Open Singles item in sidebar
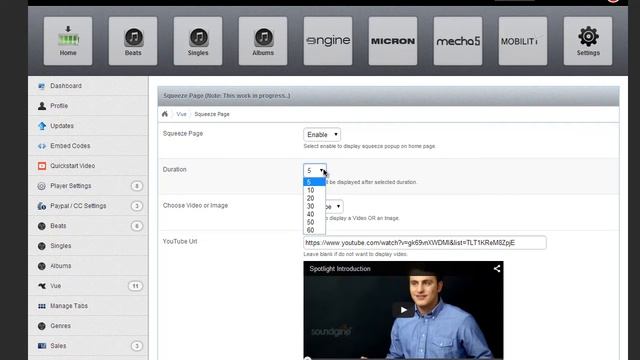 [x=88, y=246]
